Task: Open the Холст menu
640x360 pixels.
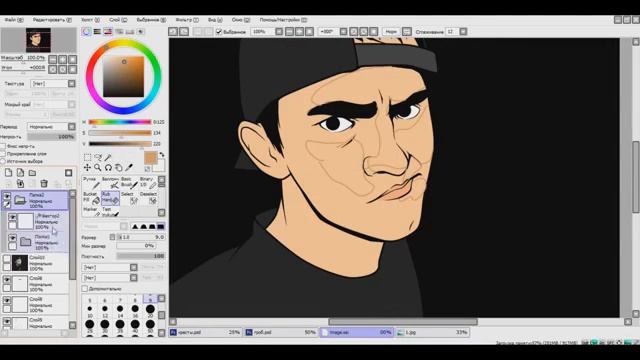Action: point(90,20)
